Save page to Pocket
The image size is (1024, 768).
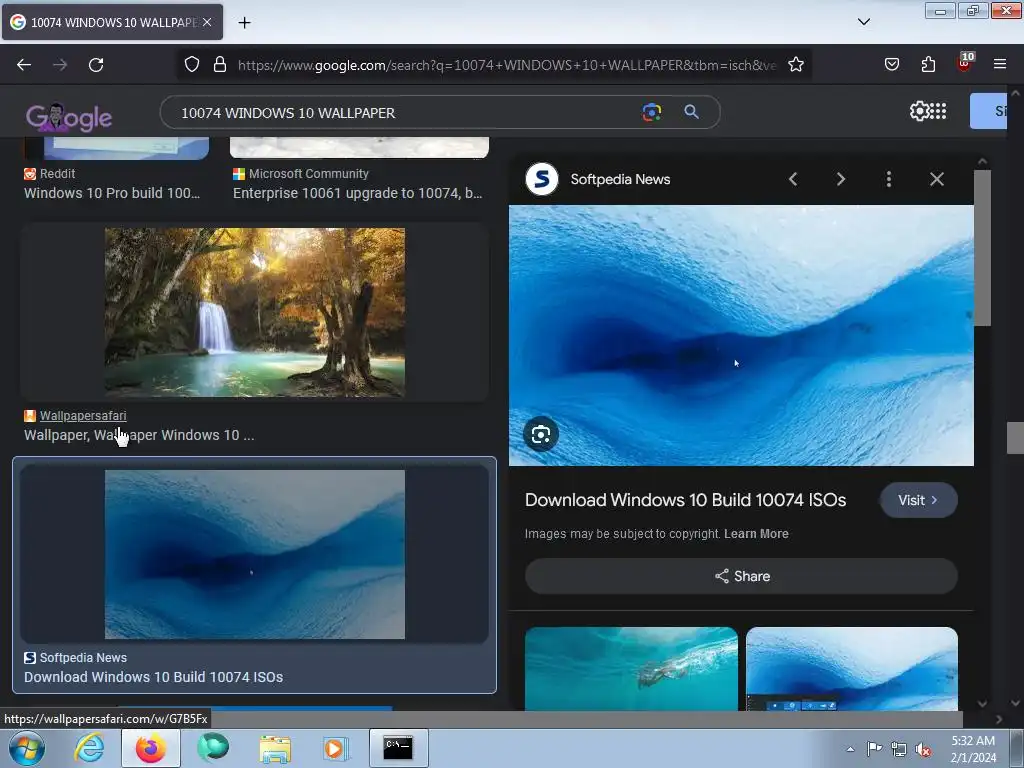click(891, 64)
